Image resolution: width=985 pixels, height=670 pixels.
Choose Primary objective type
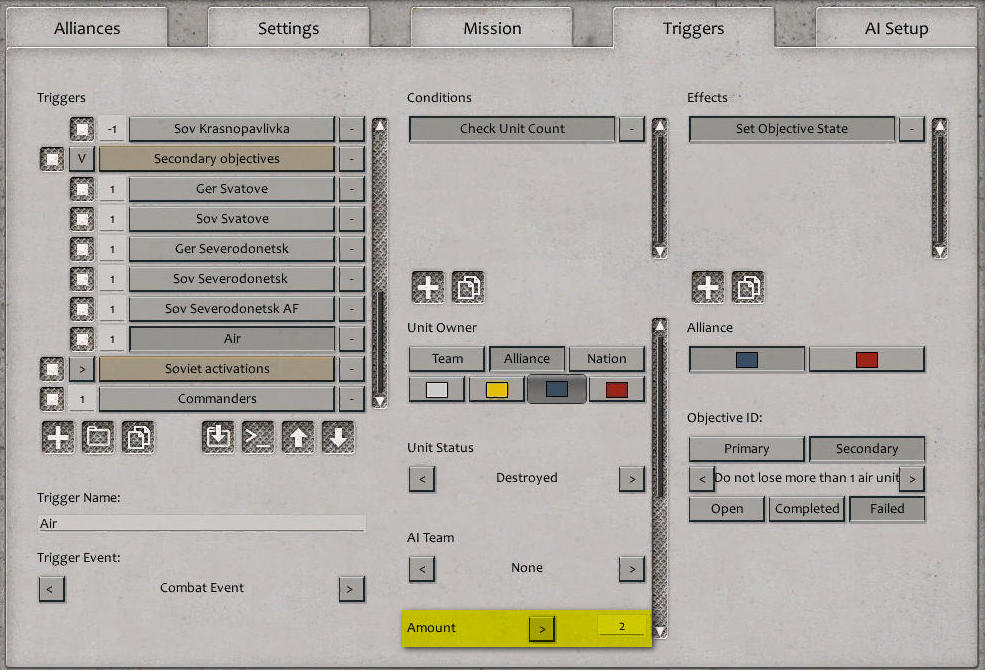point(747,449)
